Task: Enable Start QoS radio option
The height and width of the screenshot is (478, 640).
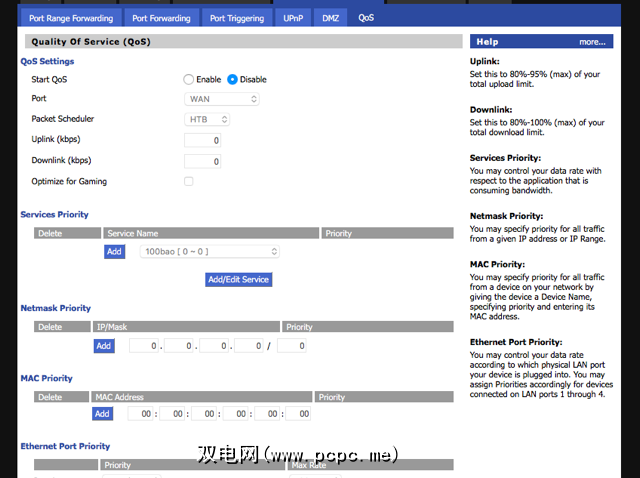Action: point(189,80)
